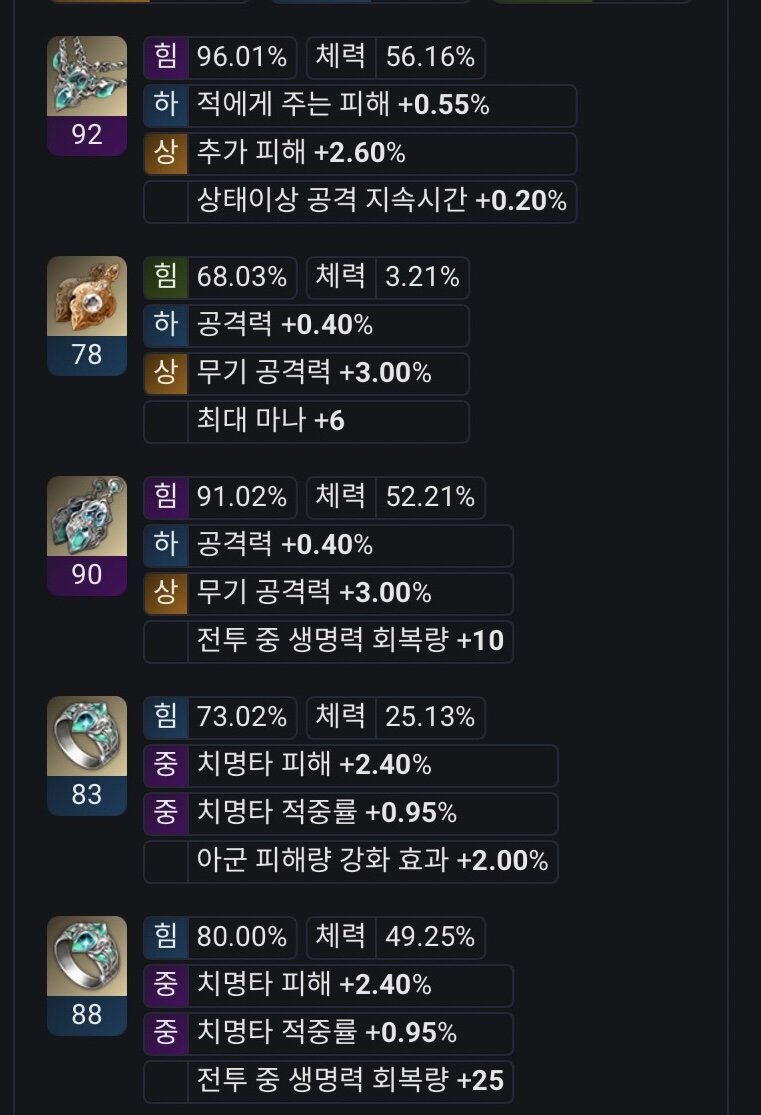The width and height of the screenshot is (761, 1115).
Task: Select the 적에게 주는 피해 +0.55% row
Action: coord(360,105)
